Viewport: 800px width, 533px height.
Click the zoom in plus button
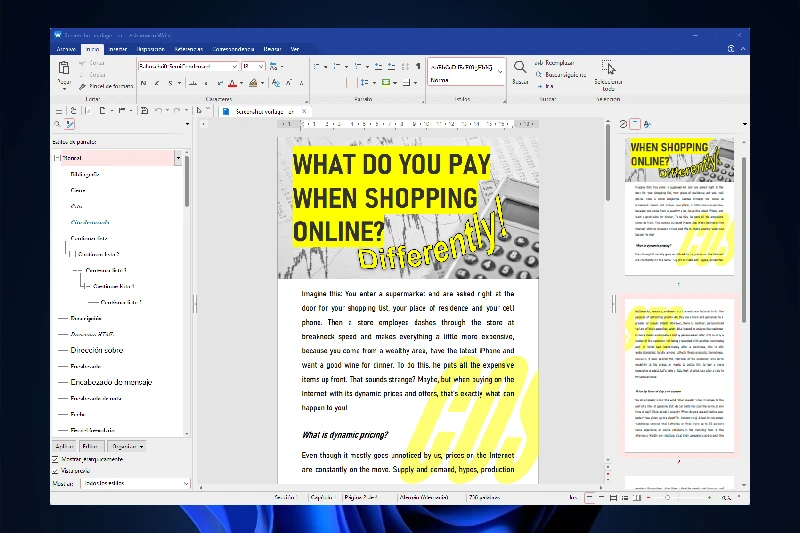709,497
